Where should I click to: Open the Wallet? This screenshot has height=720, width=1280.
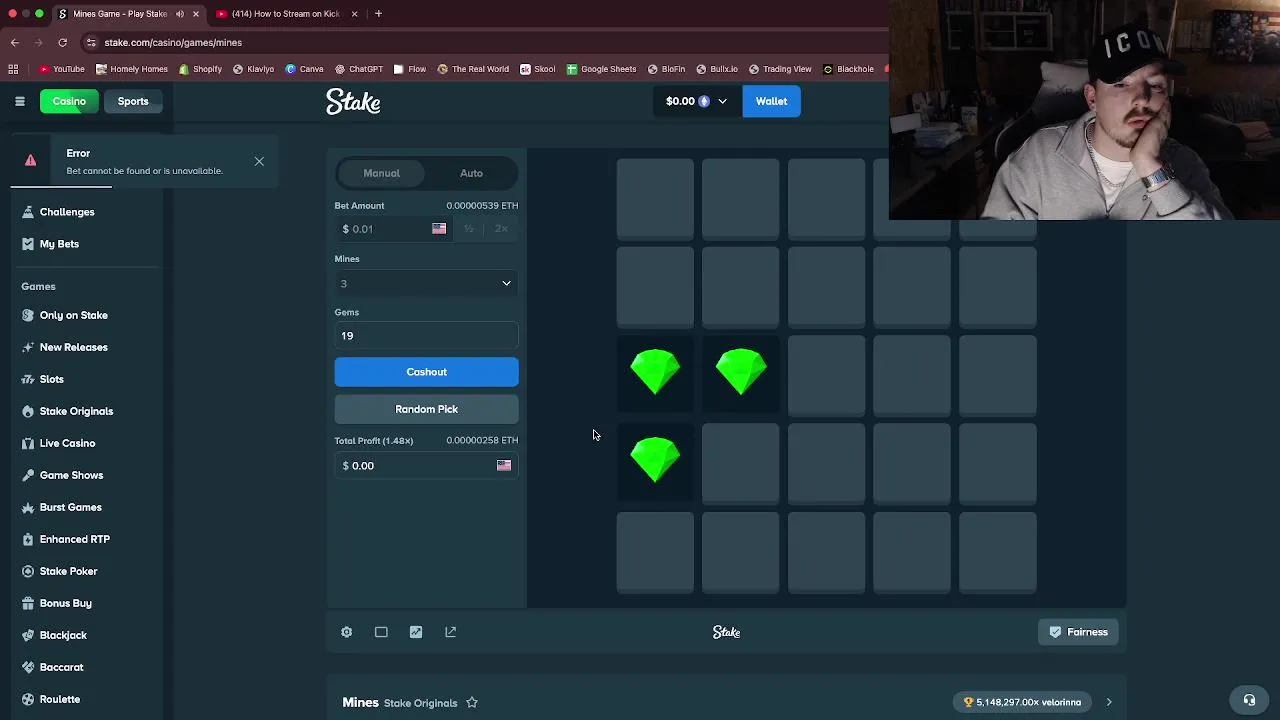click(771, 101)
